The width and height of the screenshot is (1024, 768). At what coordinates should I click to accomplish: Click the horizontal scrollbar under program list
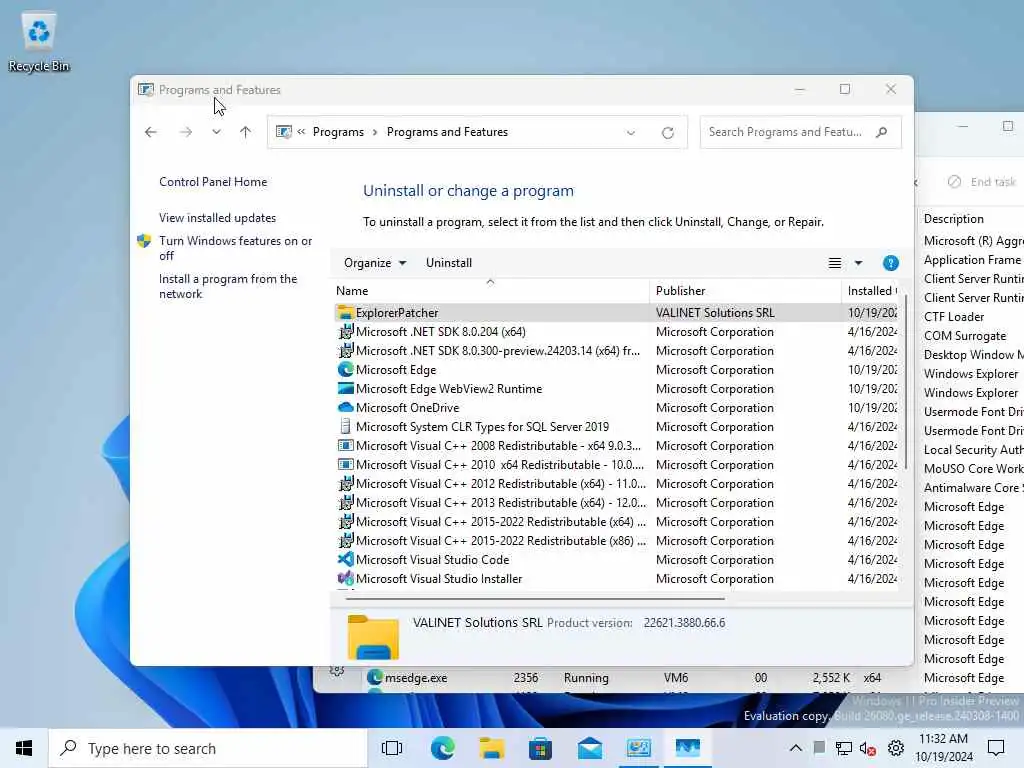534,598
